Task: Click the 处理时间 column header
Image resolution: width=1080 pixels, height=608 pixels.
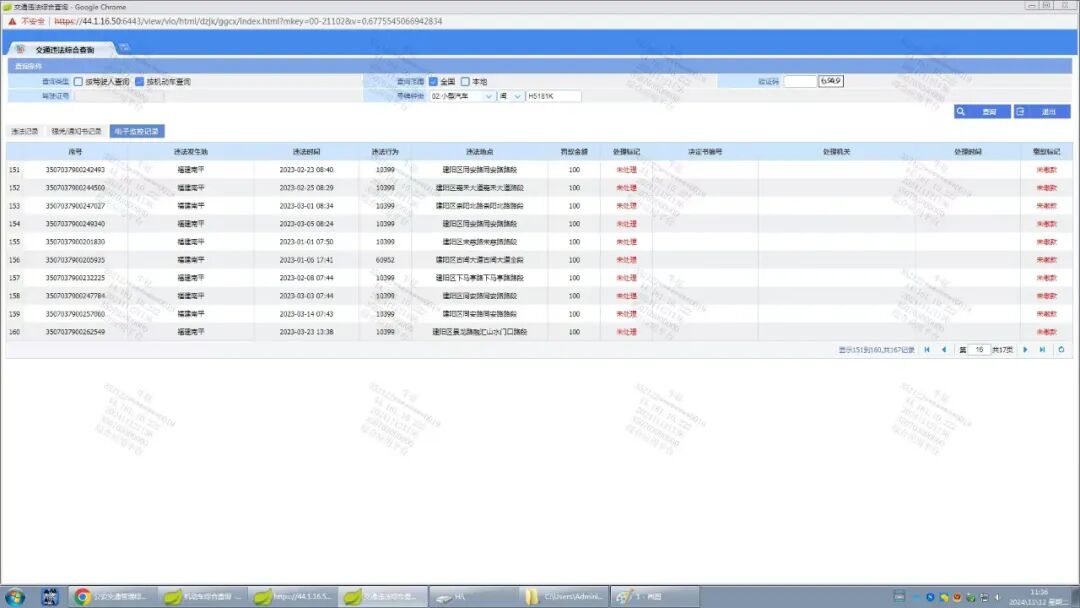Action: click(968, 151)
